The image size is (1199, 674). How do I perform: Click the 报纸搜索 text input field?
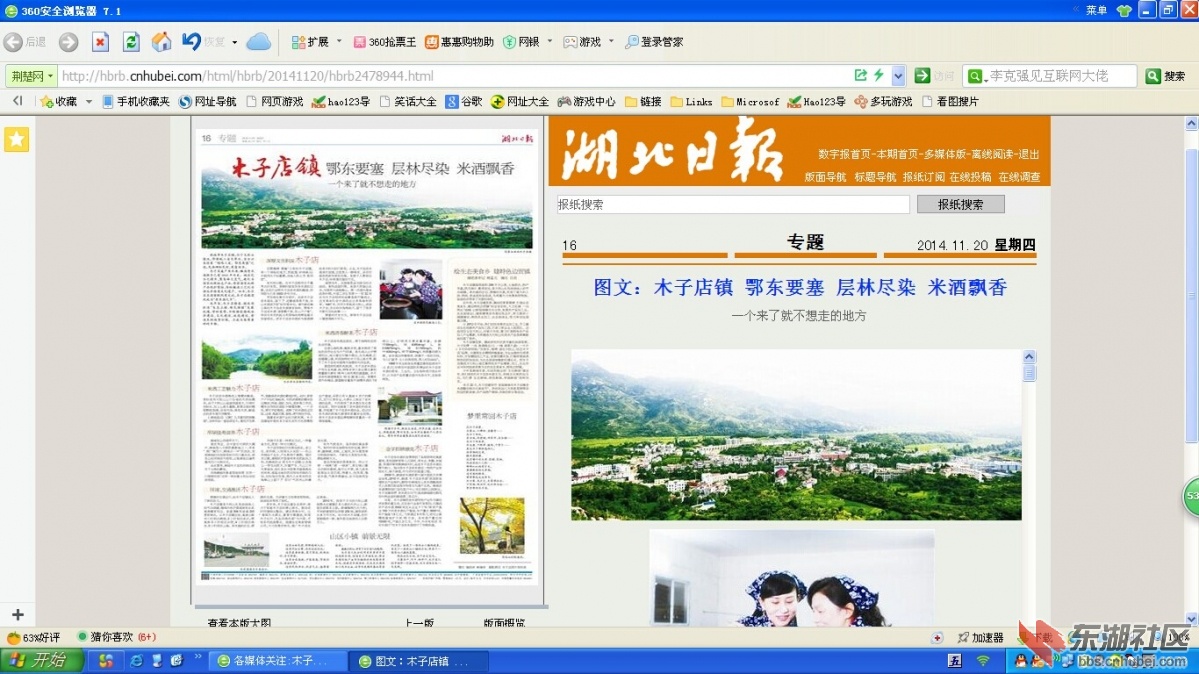click(x=733, y=204)
